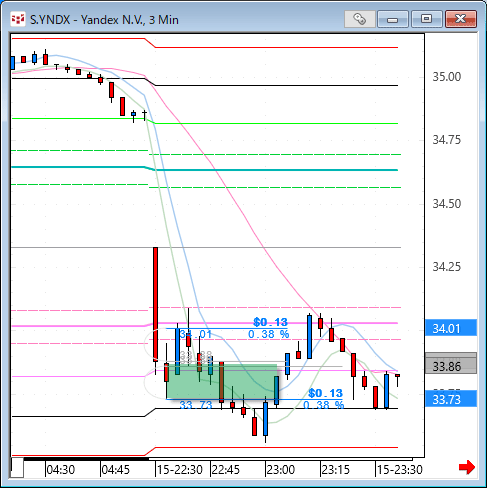The image size is (487, 488).
Task: Click the 34.50 price scale label
Action: (x=446, y=203)
